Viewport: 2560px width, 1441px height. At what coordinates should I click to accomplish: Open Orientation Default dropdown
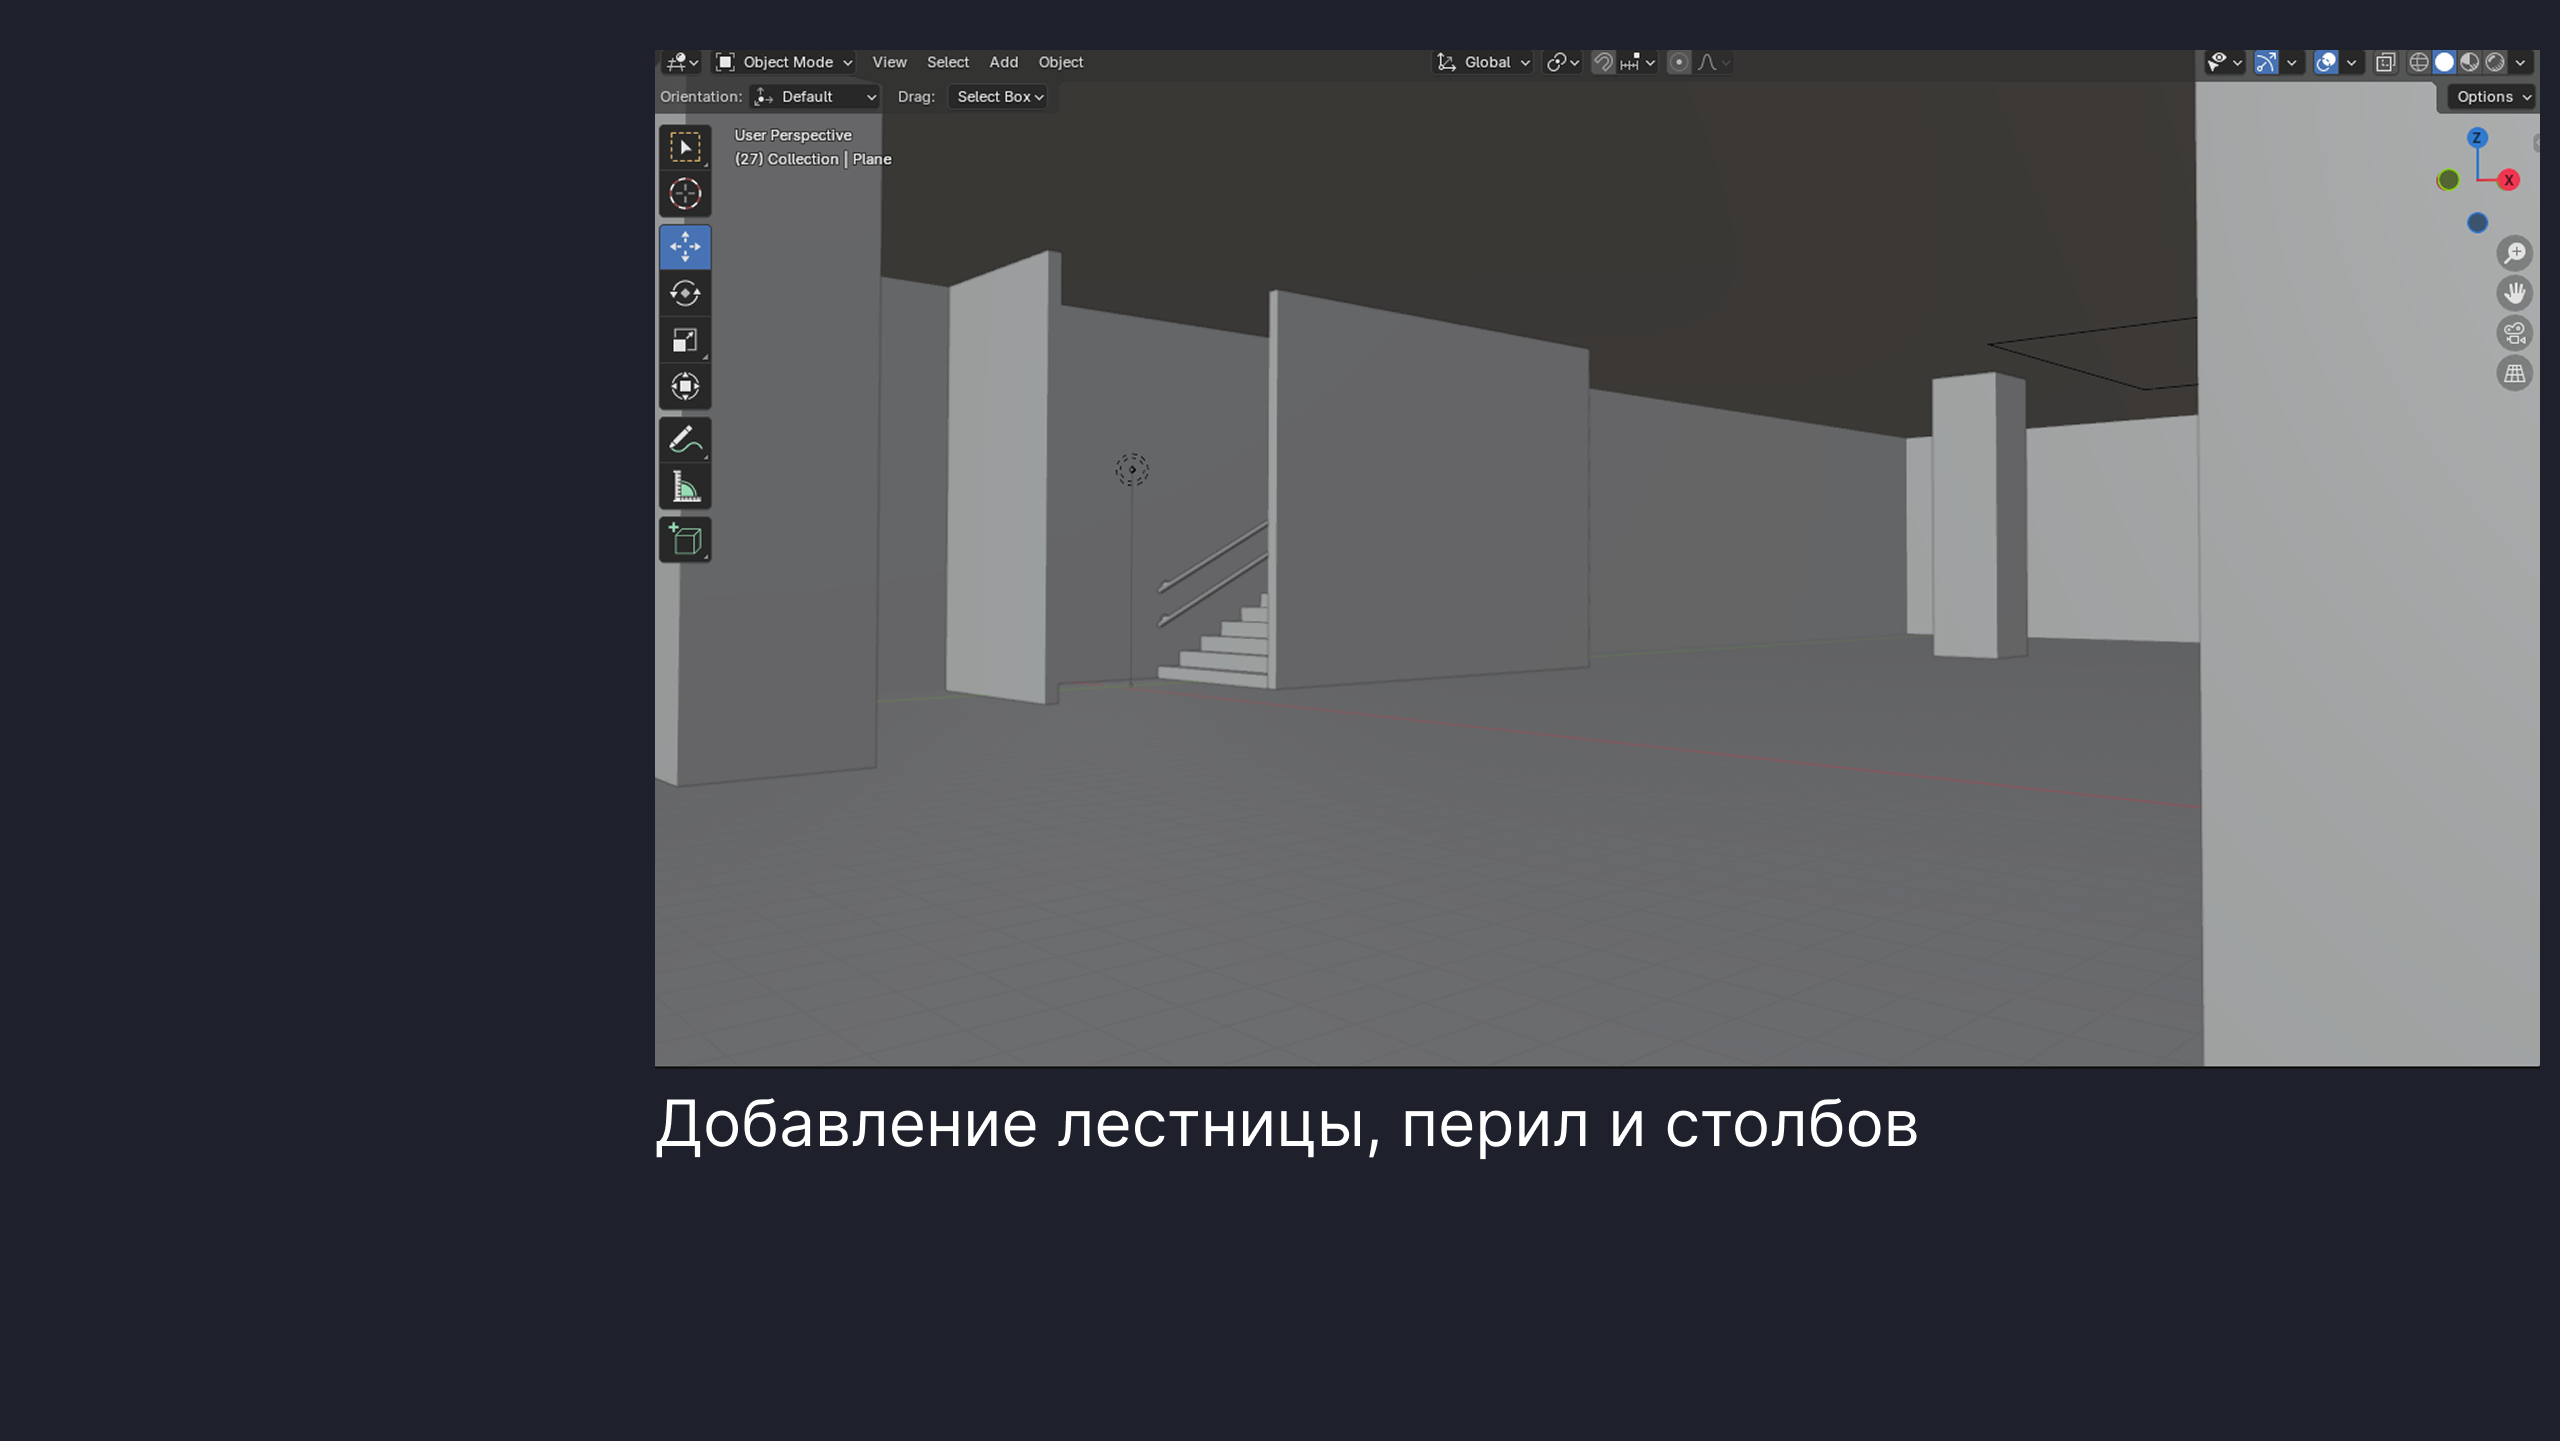[x=815, y=97]
